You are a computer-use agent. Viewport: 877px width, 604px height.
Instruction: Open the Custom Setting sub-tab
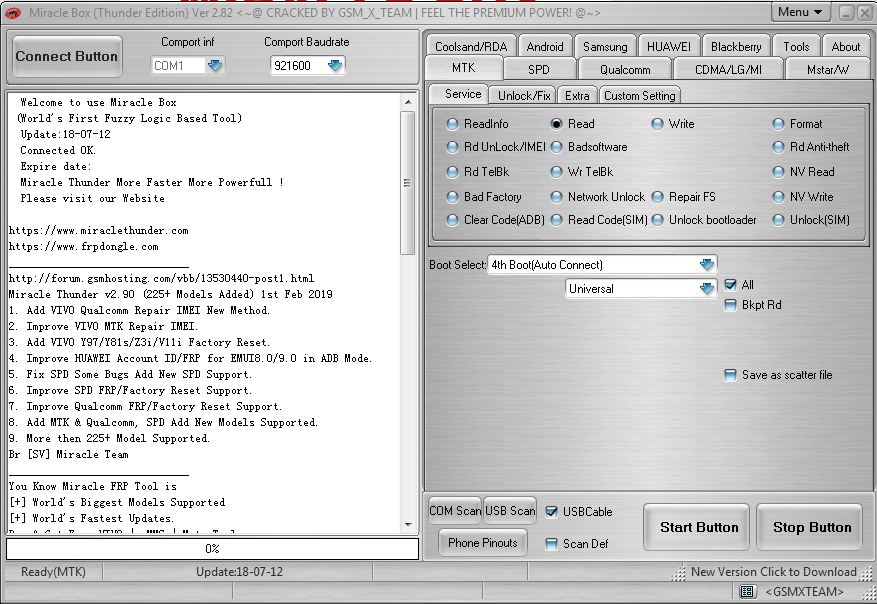639,96
